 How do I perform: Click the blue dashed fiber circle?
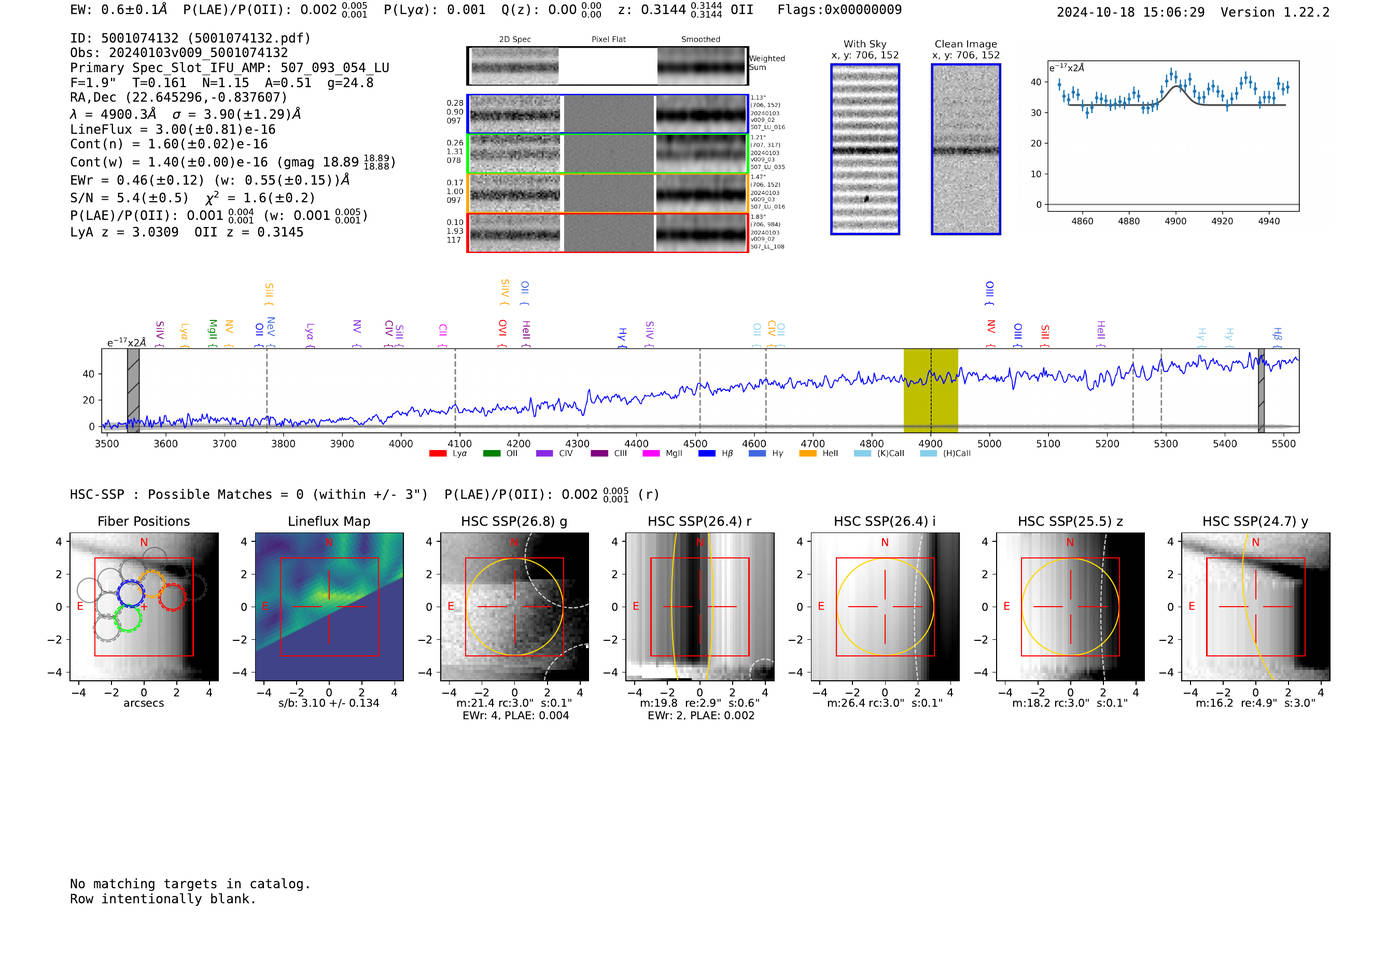[130, 592]
